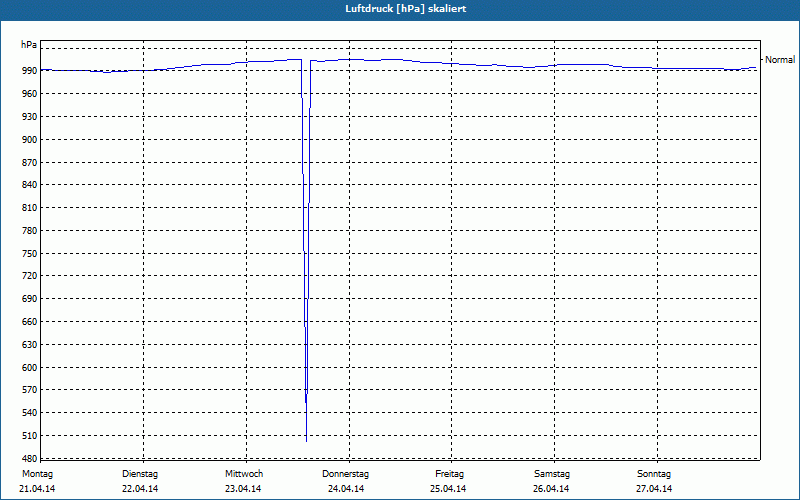
Task: Click the lowest point of the pressure spike
Action: [x=306, y=441]
